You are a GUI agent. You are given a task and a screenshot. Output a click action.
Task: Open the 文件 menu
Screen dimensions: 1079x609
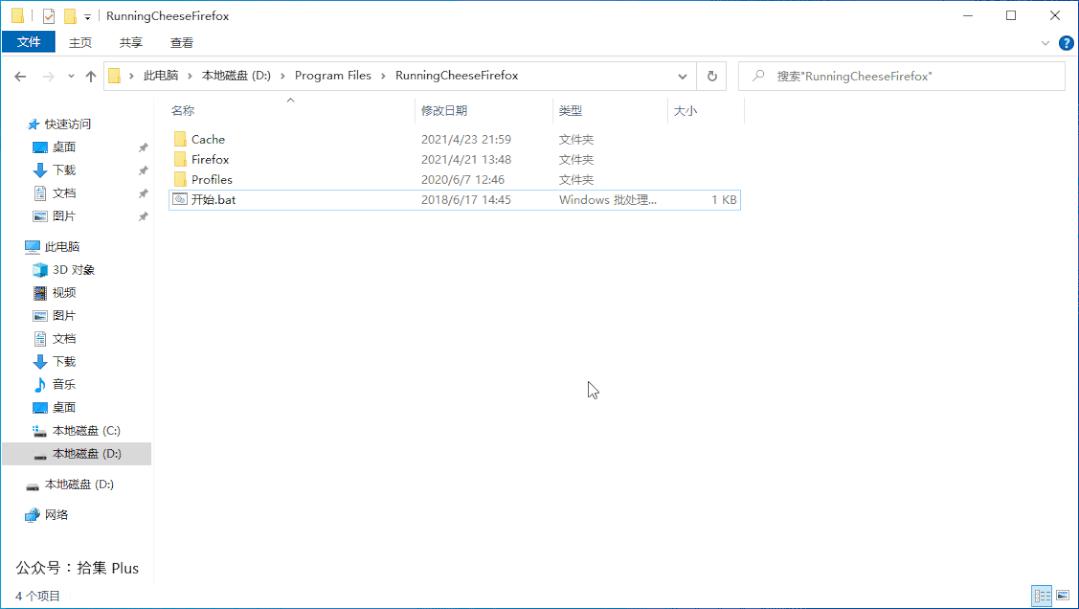tap(29, 42)
